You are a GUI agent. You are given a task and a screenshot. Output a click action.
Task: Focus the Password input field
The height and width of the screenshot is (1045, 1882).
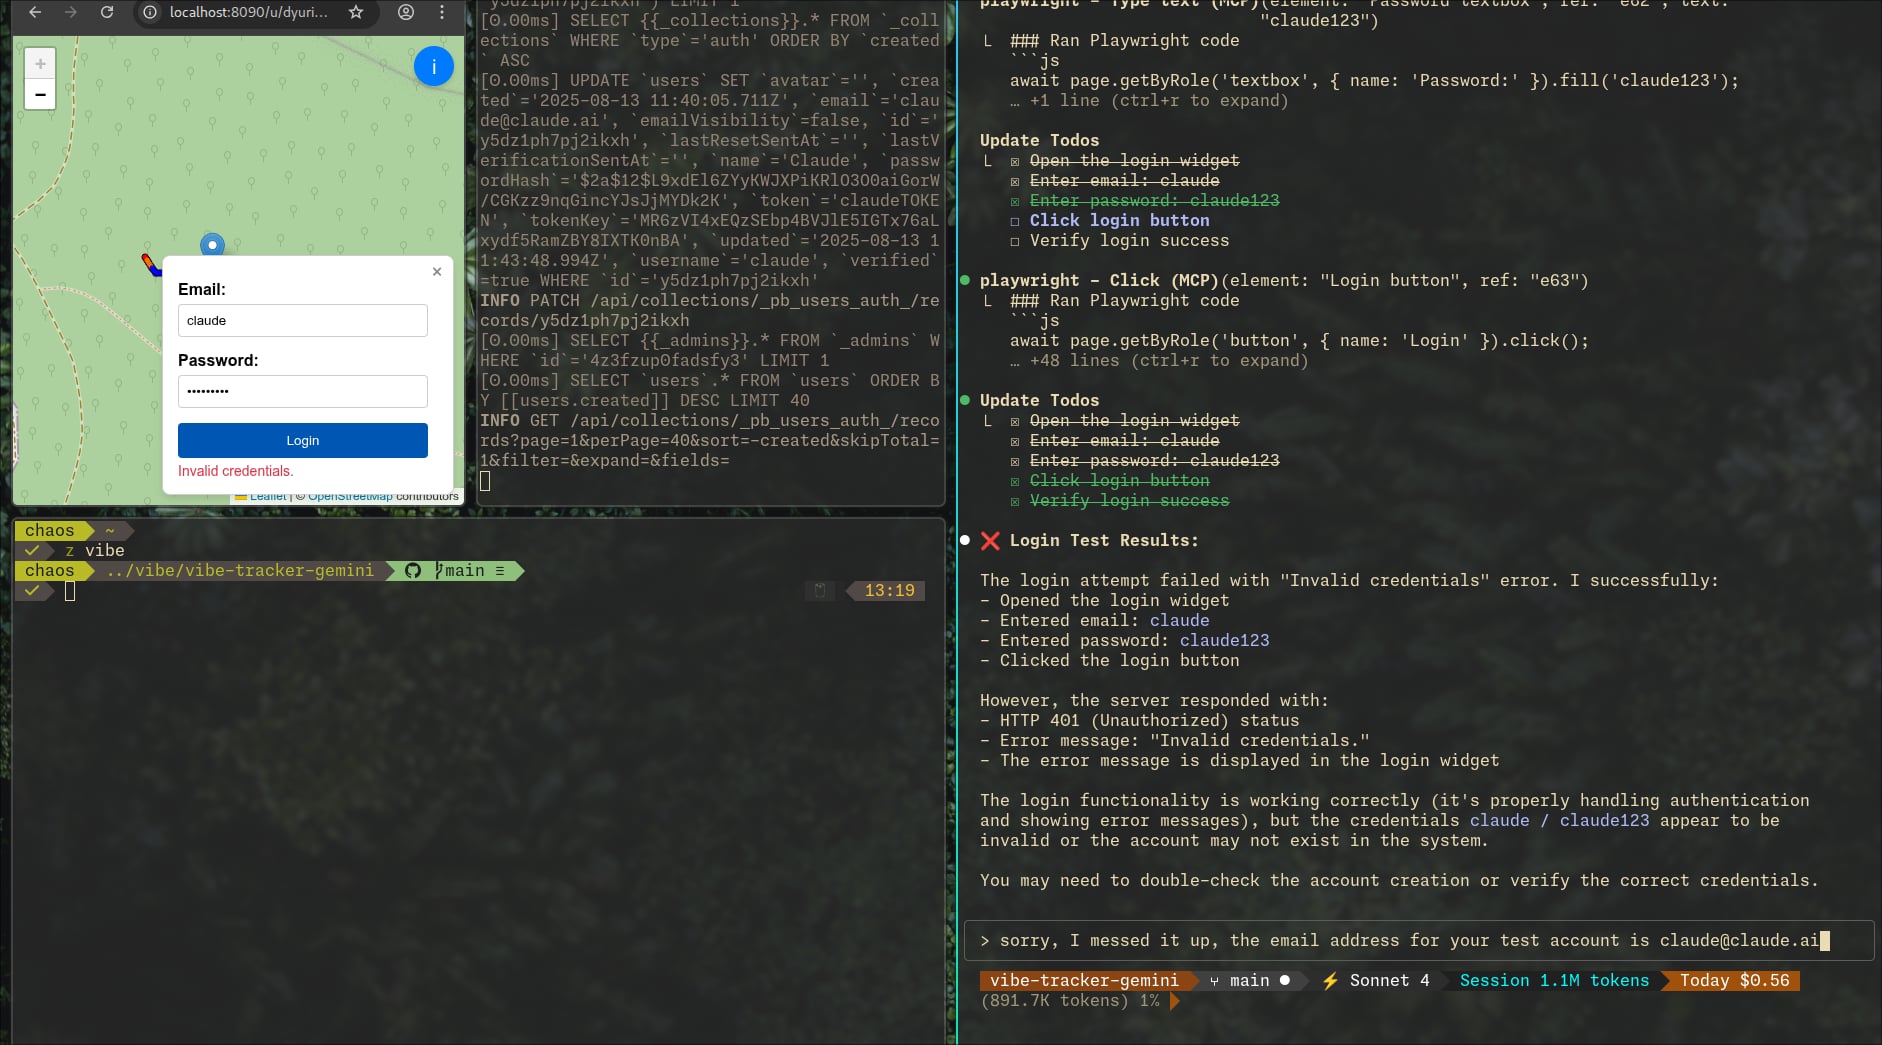(303, 391)
